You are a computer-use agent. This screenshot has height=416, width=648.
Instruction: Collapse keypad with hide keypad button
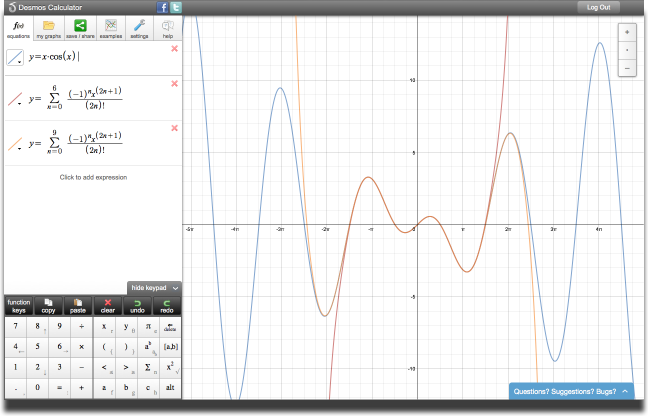tap(154, 288)
